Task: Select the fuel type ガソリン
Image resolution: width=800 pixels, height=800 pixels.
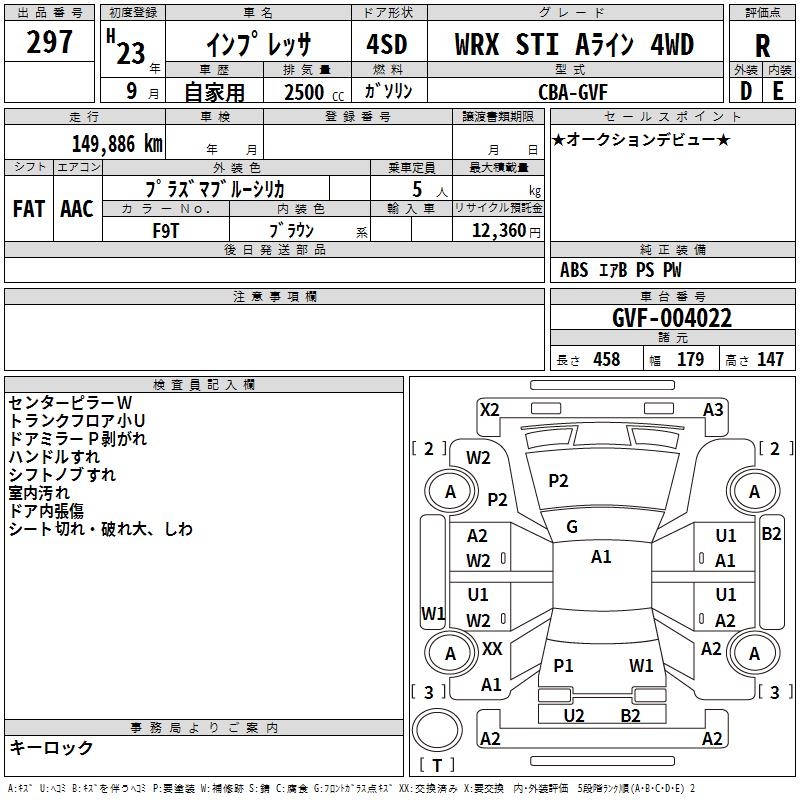Action: coord(388,91)
